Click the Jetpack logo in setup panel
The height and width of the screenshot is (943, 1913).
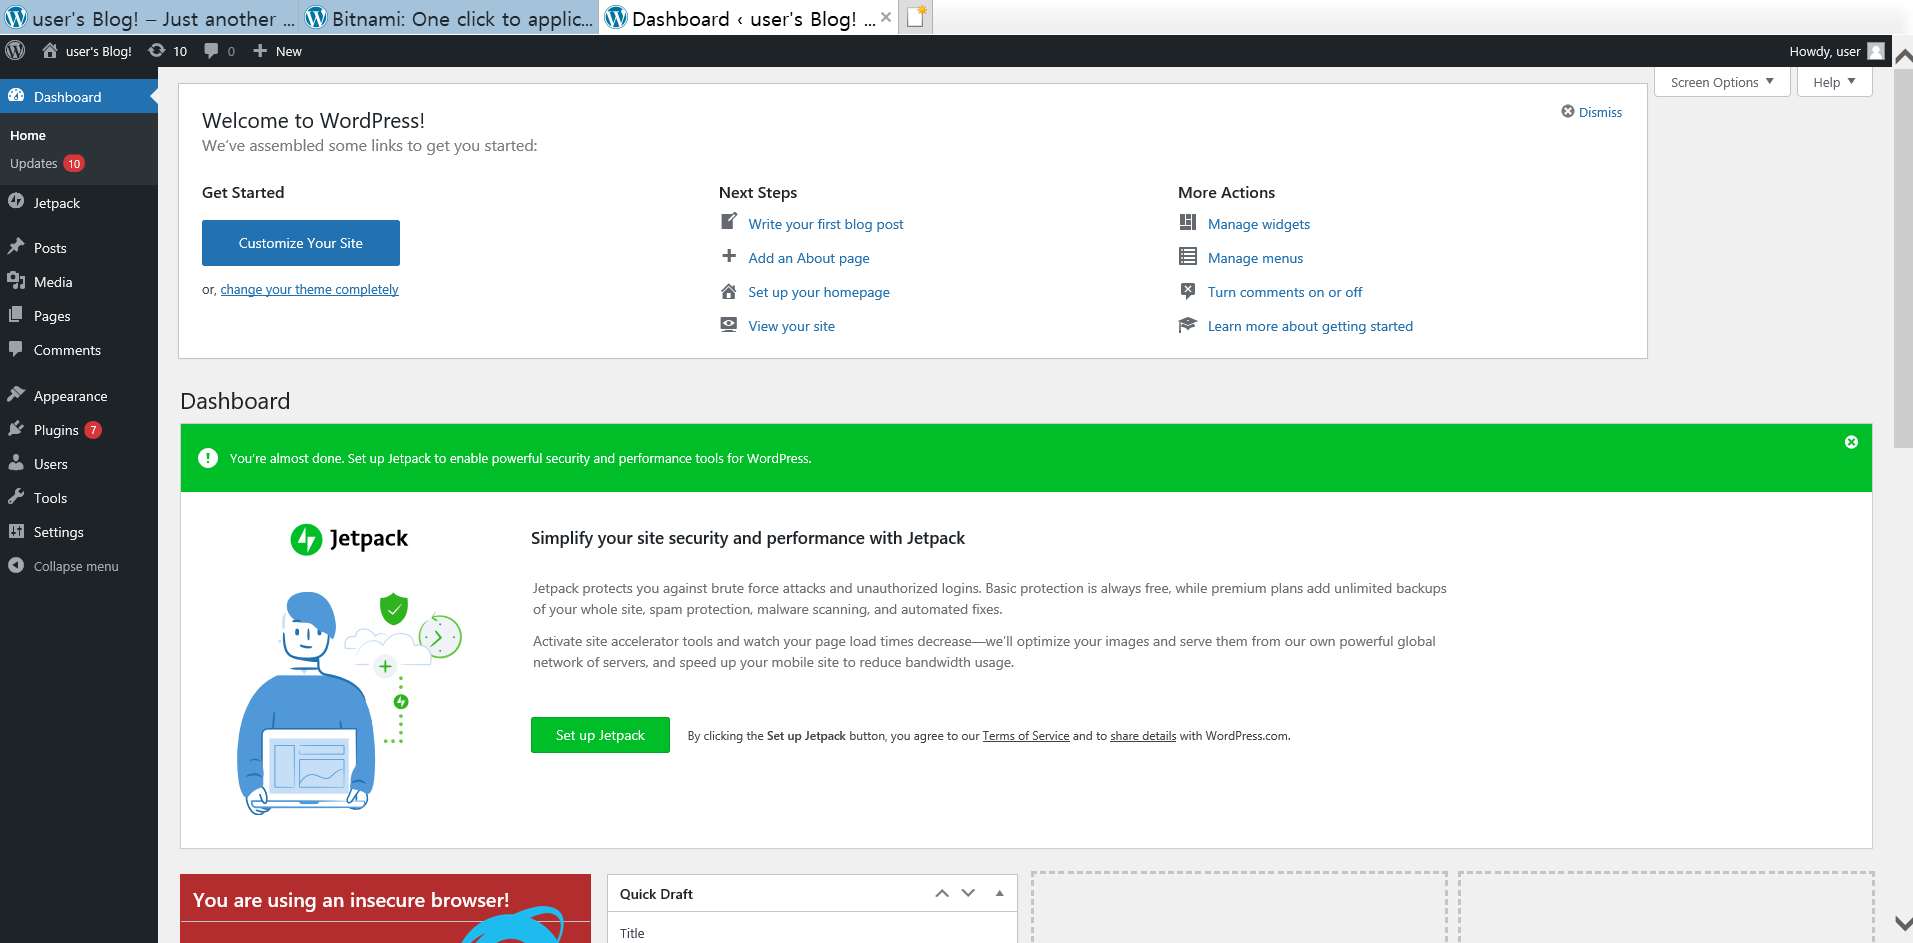(349, 539)
